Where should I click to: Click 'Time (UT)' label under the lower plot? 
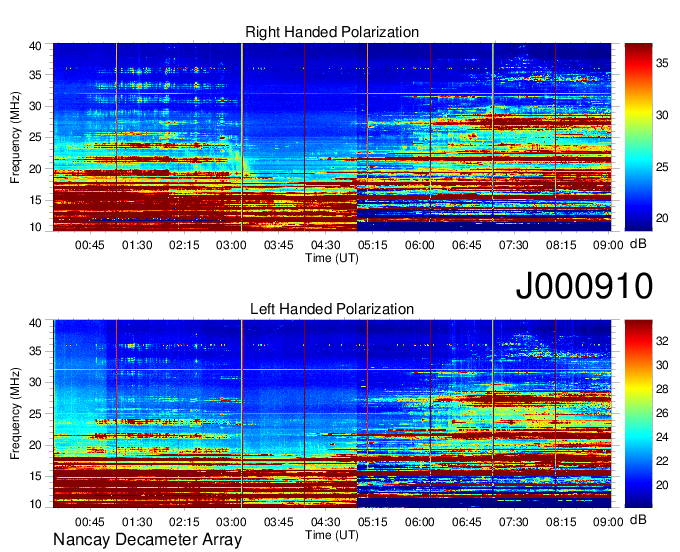click(332, 535)
